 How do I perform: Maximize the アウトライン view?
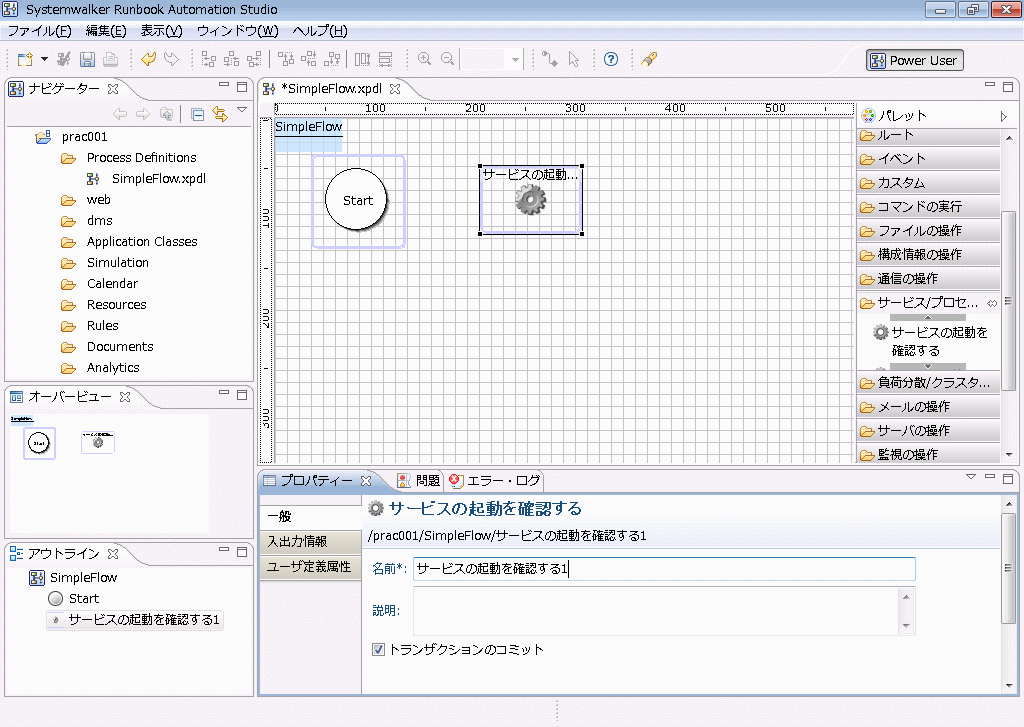tap(242, 552)
